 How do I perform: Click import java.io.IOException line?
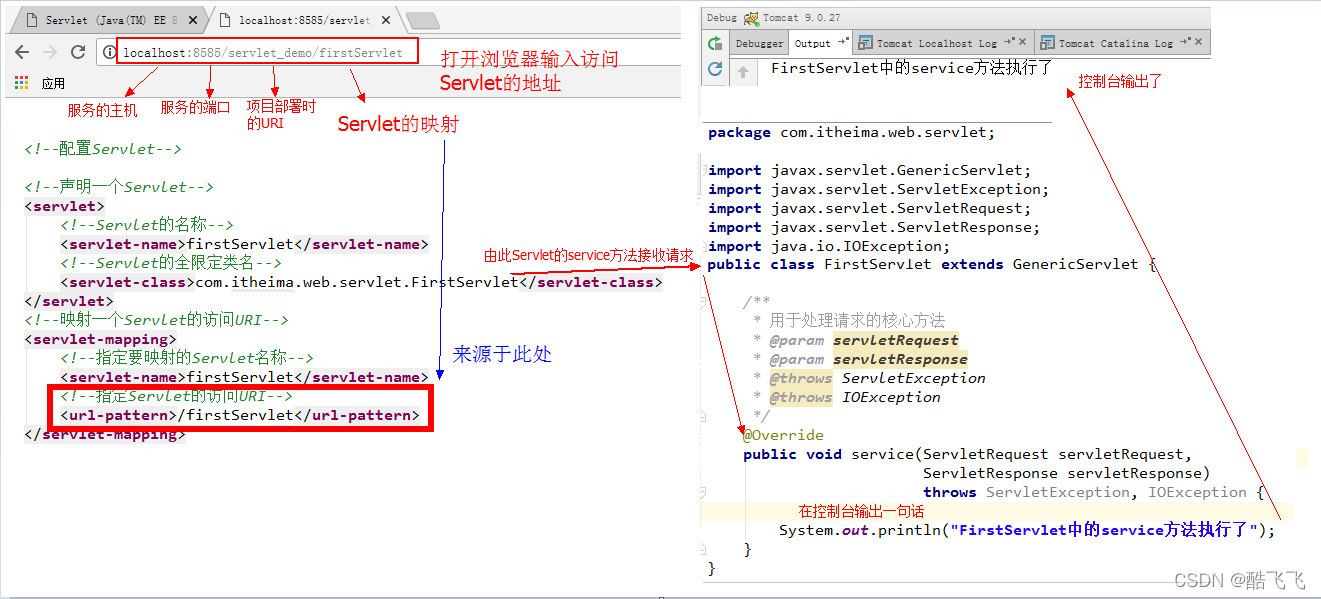pyautogui.click(x=829, y=246)
